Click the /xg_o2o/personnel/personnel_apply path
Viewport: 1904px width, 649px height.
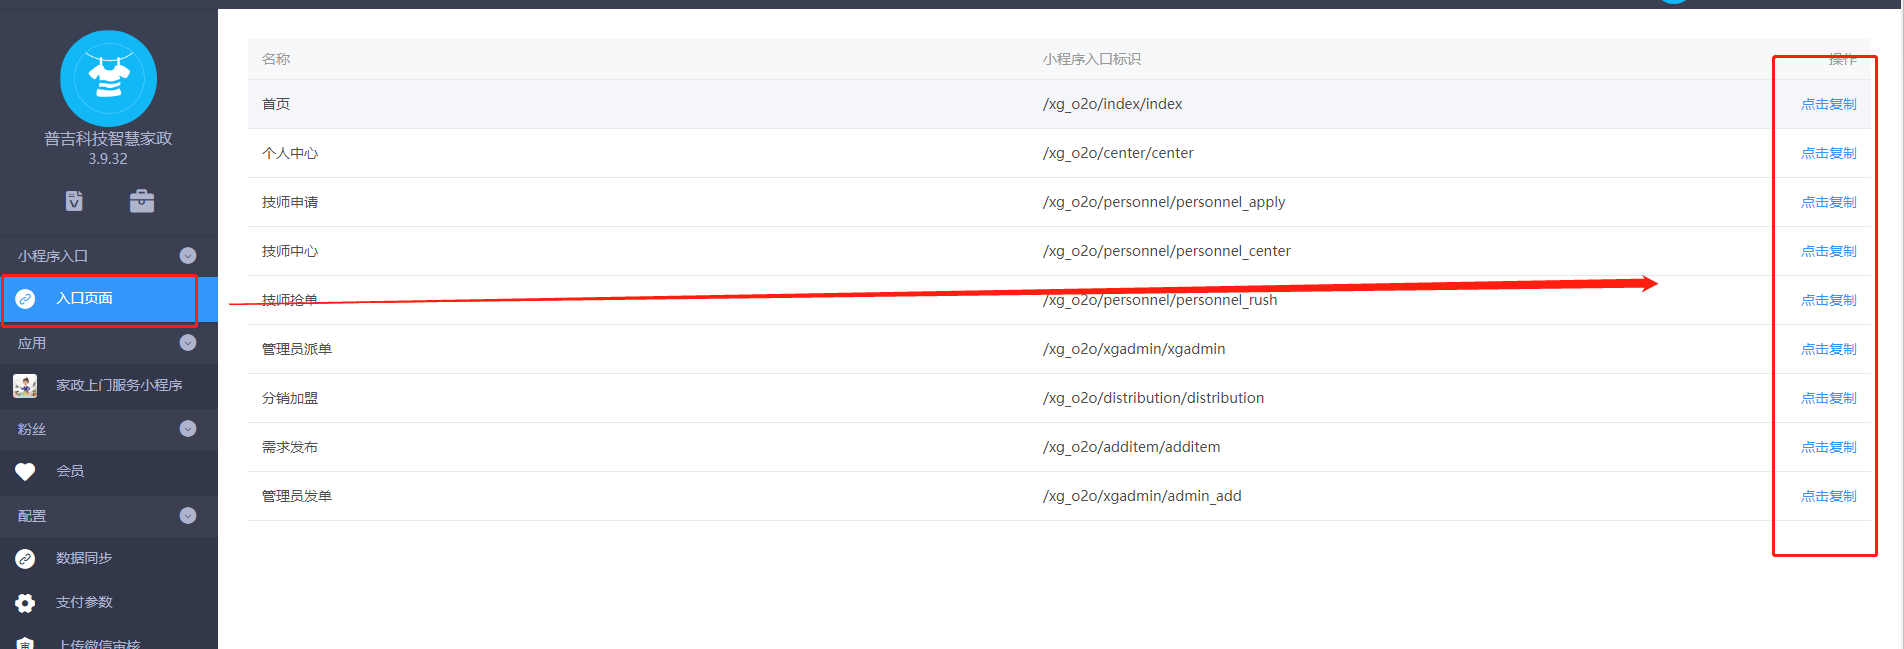1164,202
